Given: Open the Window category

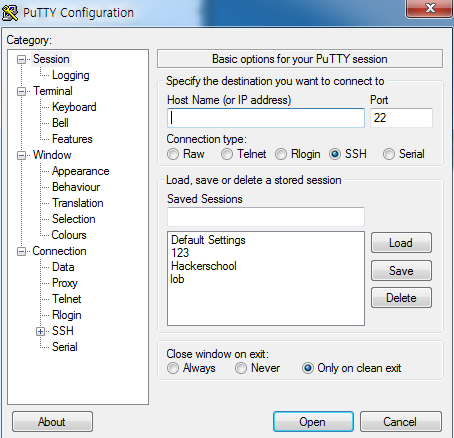Looking at the screenshot, I should pyautogui.click(x=52, y=155).
